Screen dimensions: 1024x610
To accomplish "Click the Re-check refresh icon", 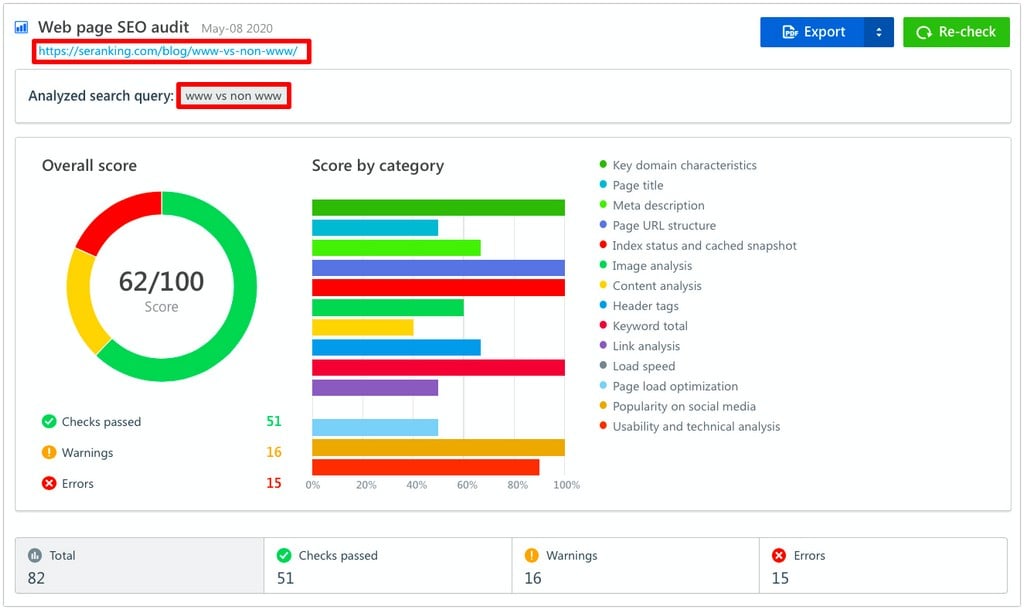I will point(925,31).
